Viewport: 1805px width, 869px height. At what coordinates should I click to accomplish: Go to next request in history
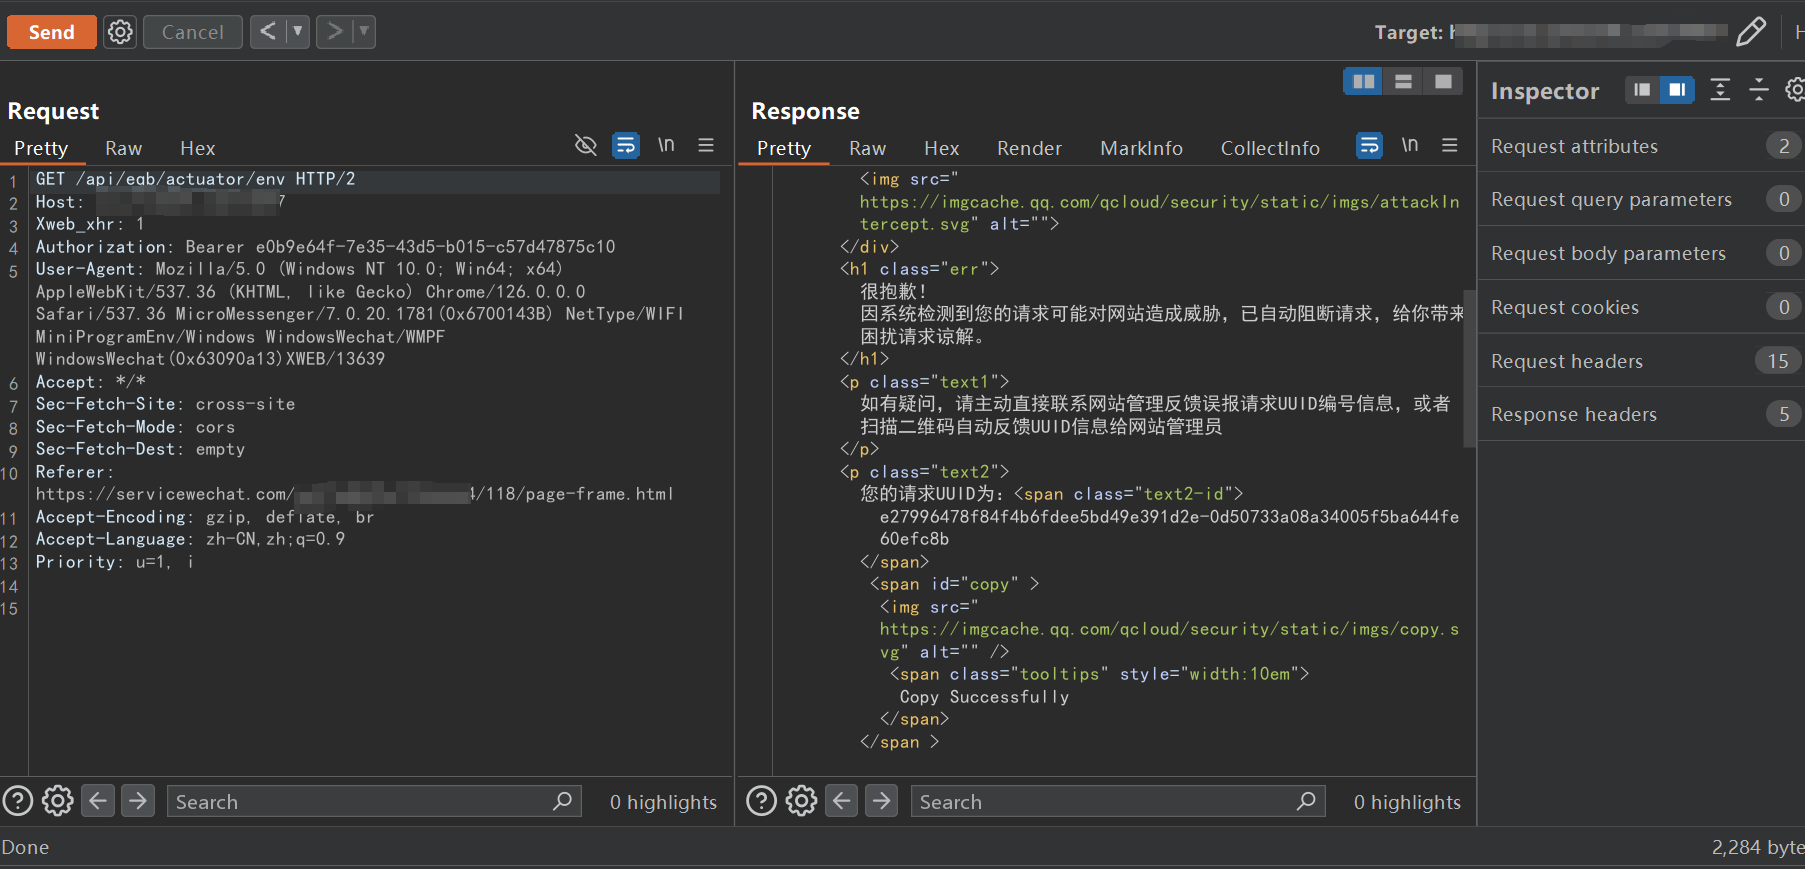tap(335, 32)
